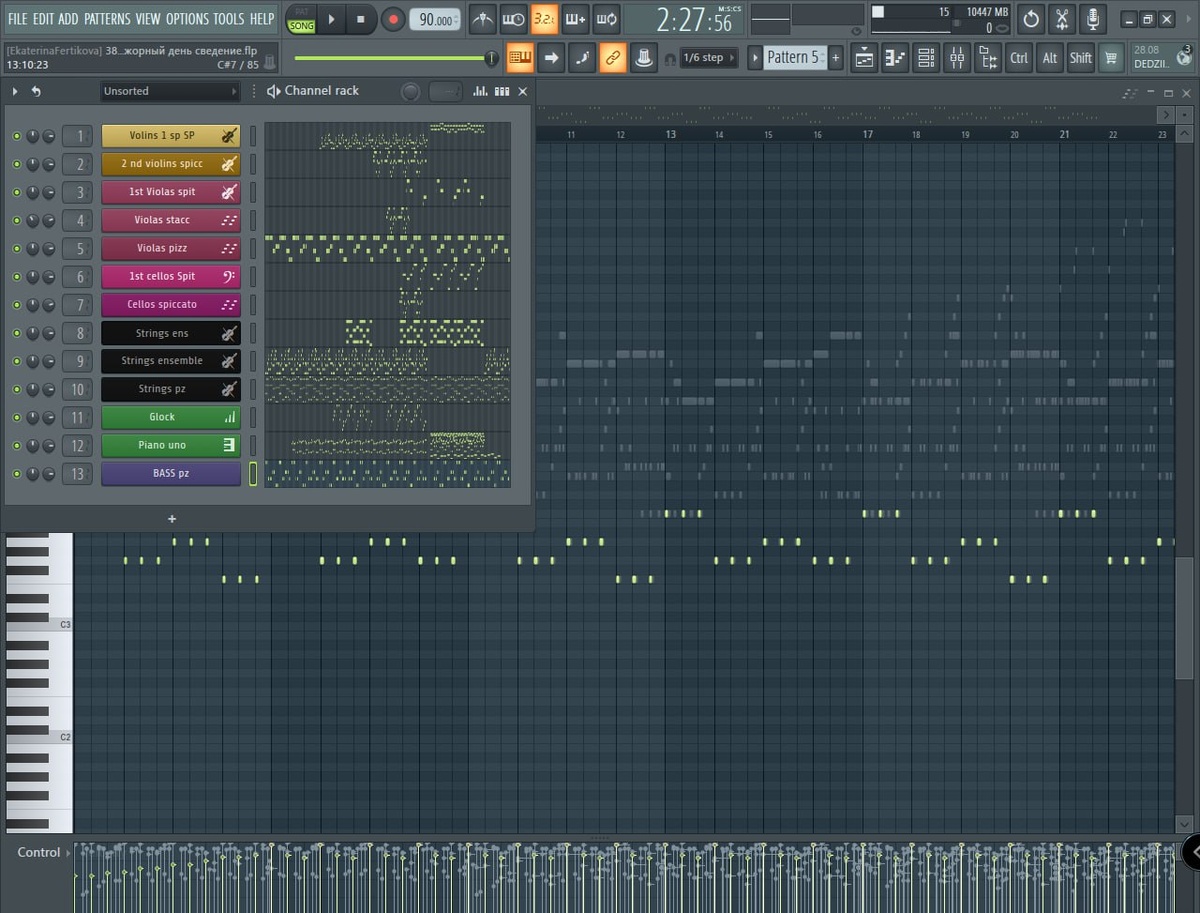Open the OPTIONS menu
Screen dimensions: 1200x913
[x=187, y=19]
